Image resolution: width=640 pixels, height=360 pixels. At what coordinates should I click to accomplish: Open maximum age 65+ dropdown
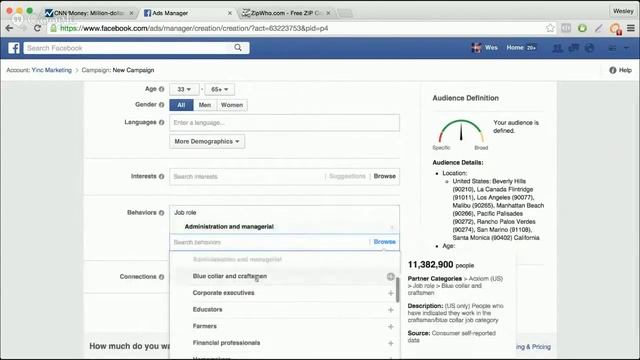click(x=220, y=89)
